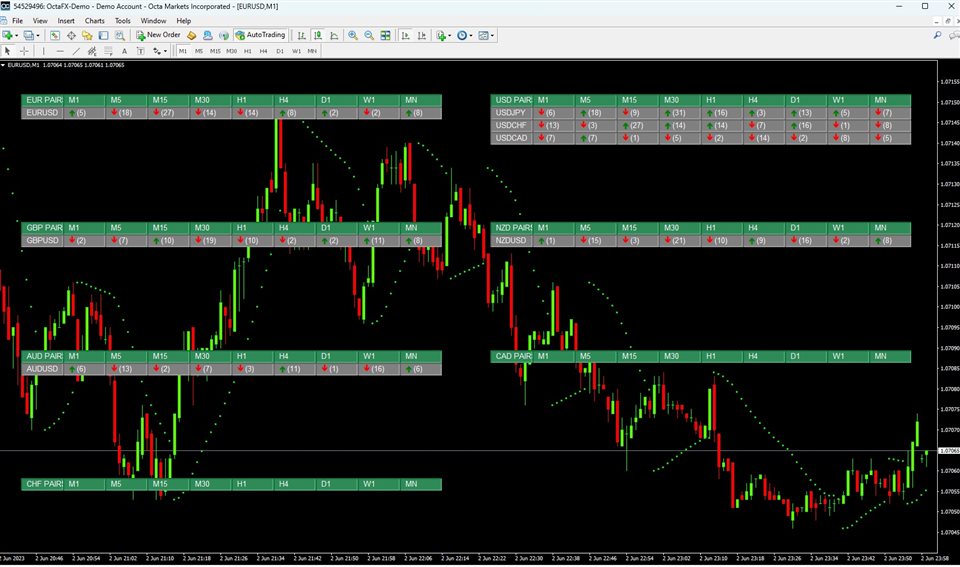
Task: Switch chart to candlesticks view
Action: pos(318,36)
